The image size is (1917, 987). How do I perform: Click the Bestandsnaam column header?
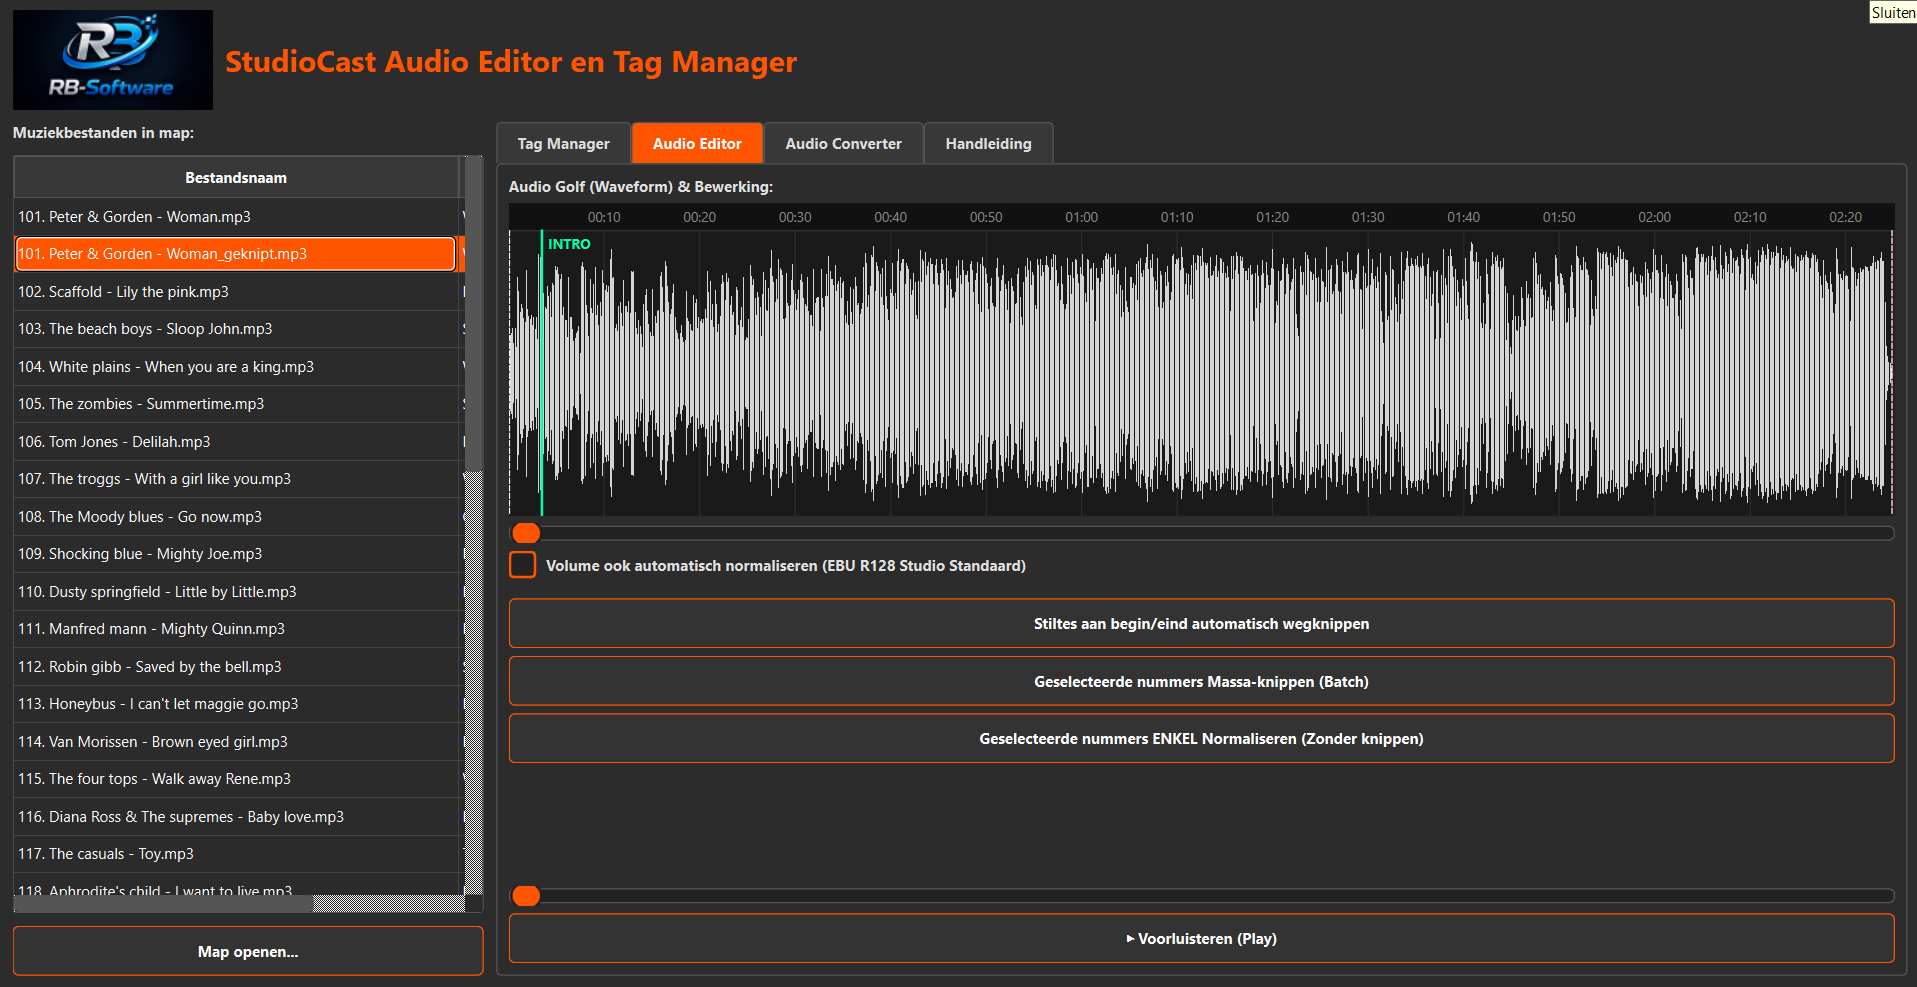(x=236, y=177)
